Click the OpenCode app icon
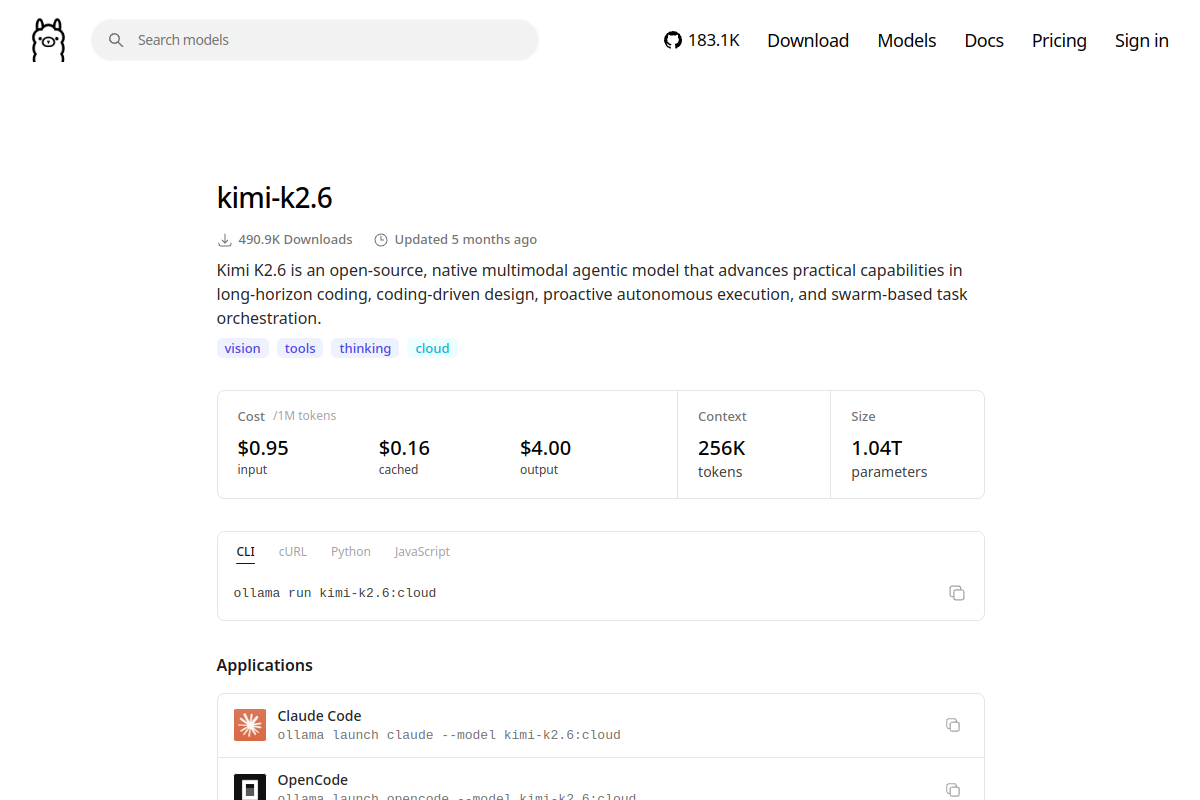 (x=250, y=787)
